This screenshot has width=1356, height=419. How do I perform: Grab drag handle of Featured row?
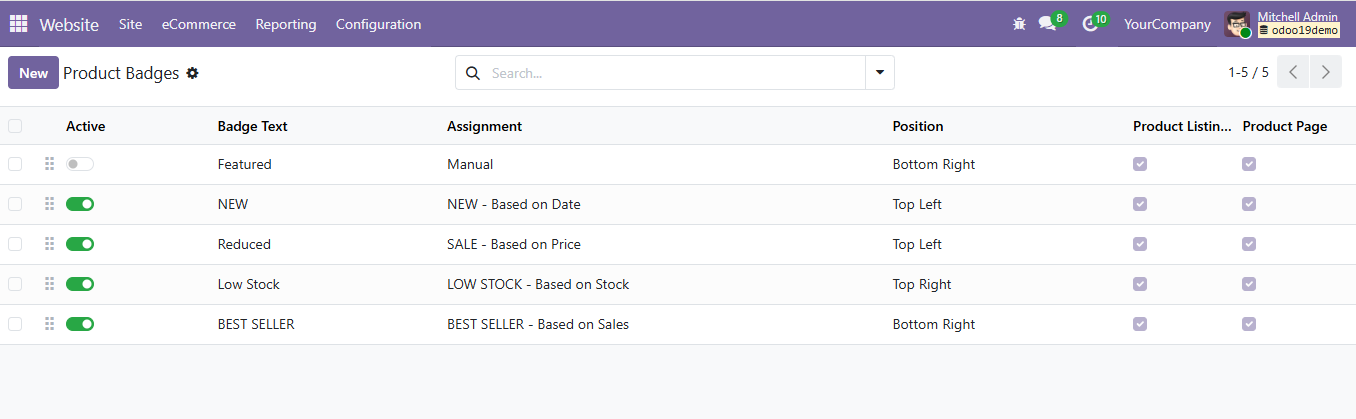click(49, 164)
